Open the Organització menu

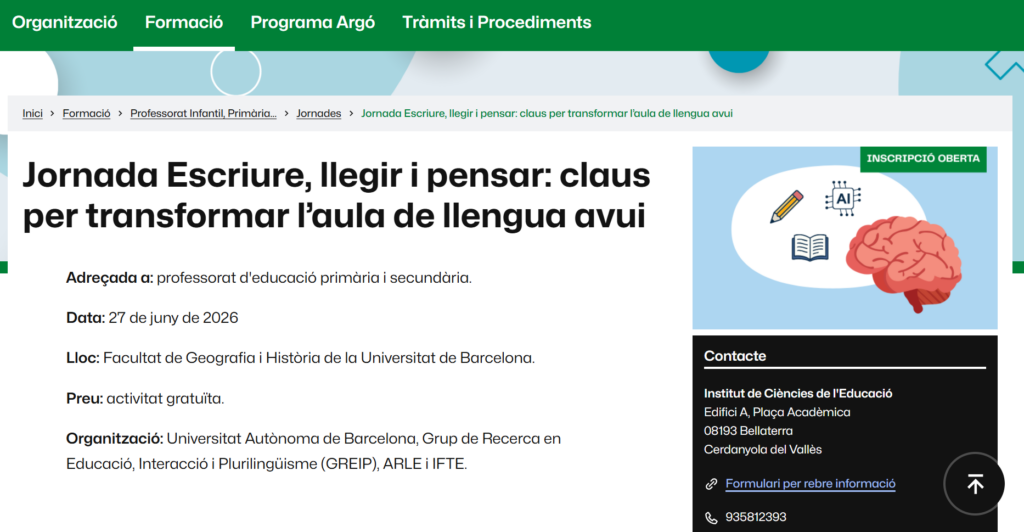(x=65, y=22)
